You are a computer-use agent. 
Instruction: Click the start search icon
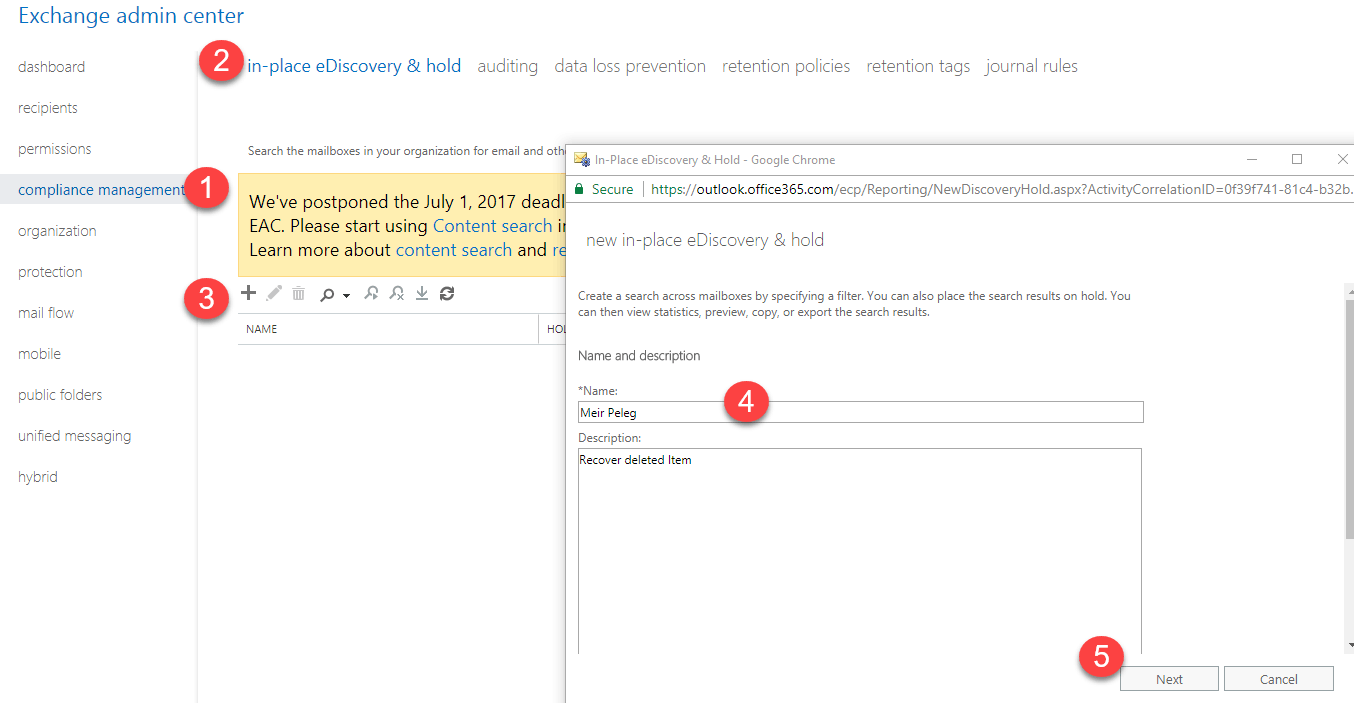click(371, 293)
